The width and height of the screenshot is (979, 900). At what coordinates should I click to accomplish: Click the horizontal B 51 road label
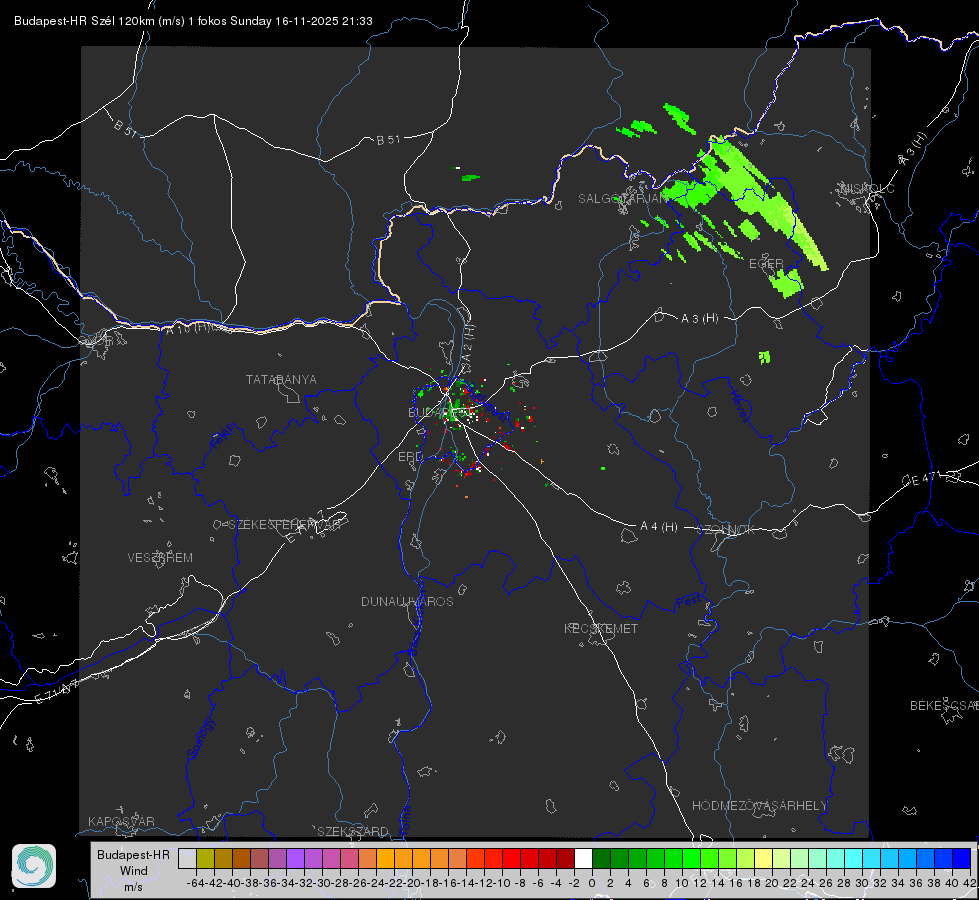coord(388,140)
